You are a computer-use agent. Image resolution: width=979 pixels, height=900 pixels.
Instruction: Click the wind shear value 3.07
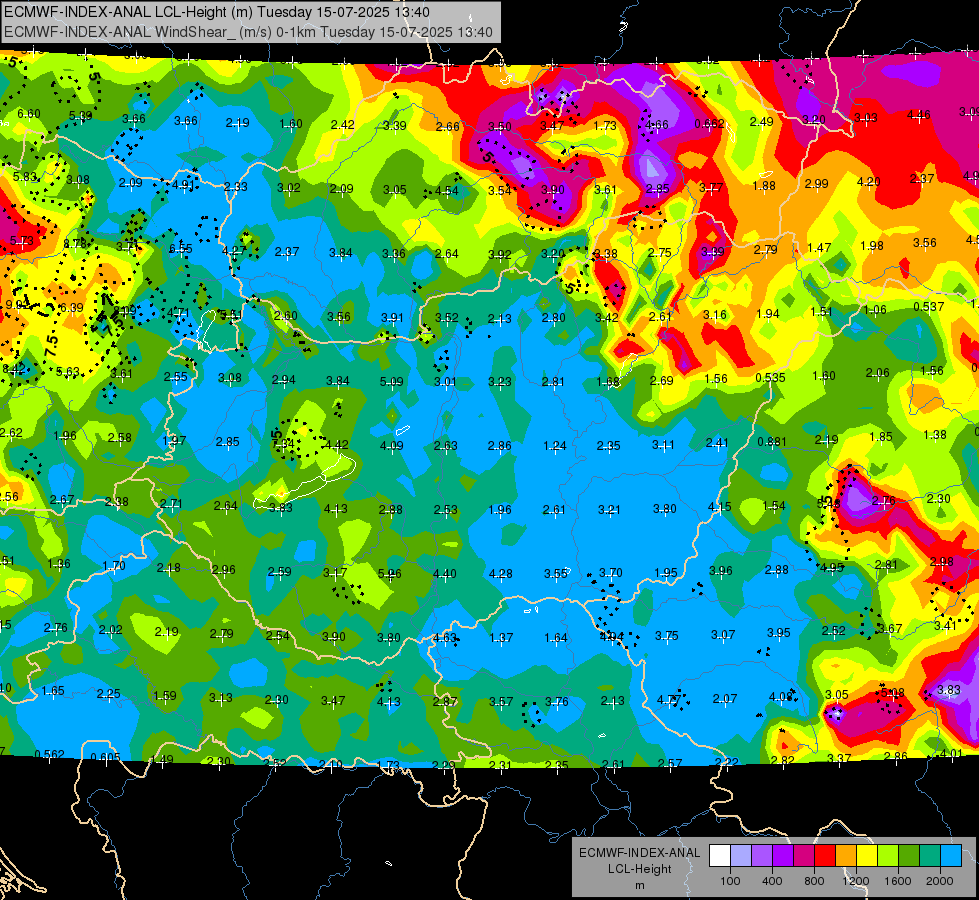tap(723, 635)
